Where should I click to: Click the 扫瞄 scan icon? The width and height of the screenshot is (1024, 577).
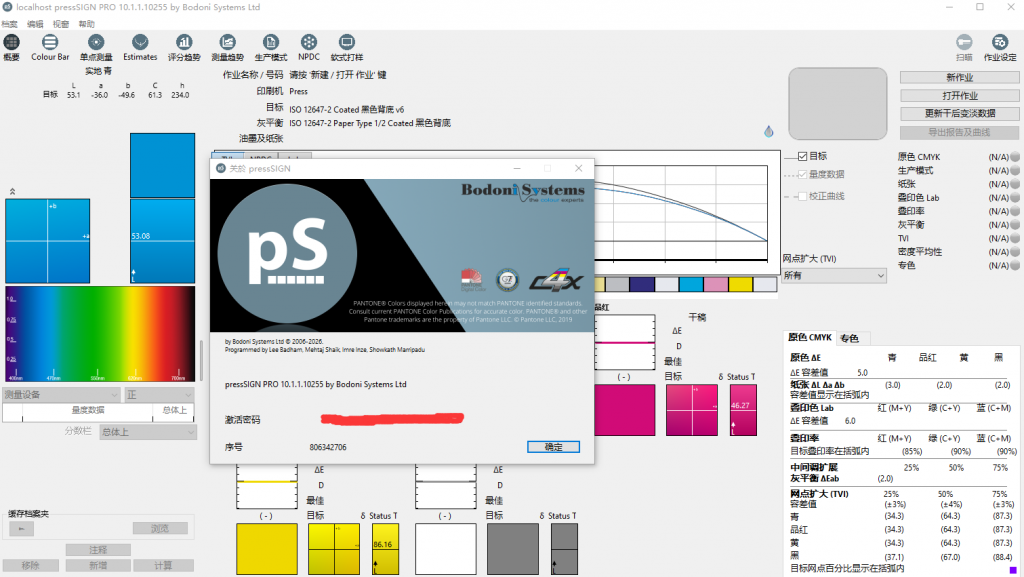(964, 43)
